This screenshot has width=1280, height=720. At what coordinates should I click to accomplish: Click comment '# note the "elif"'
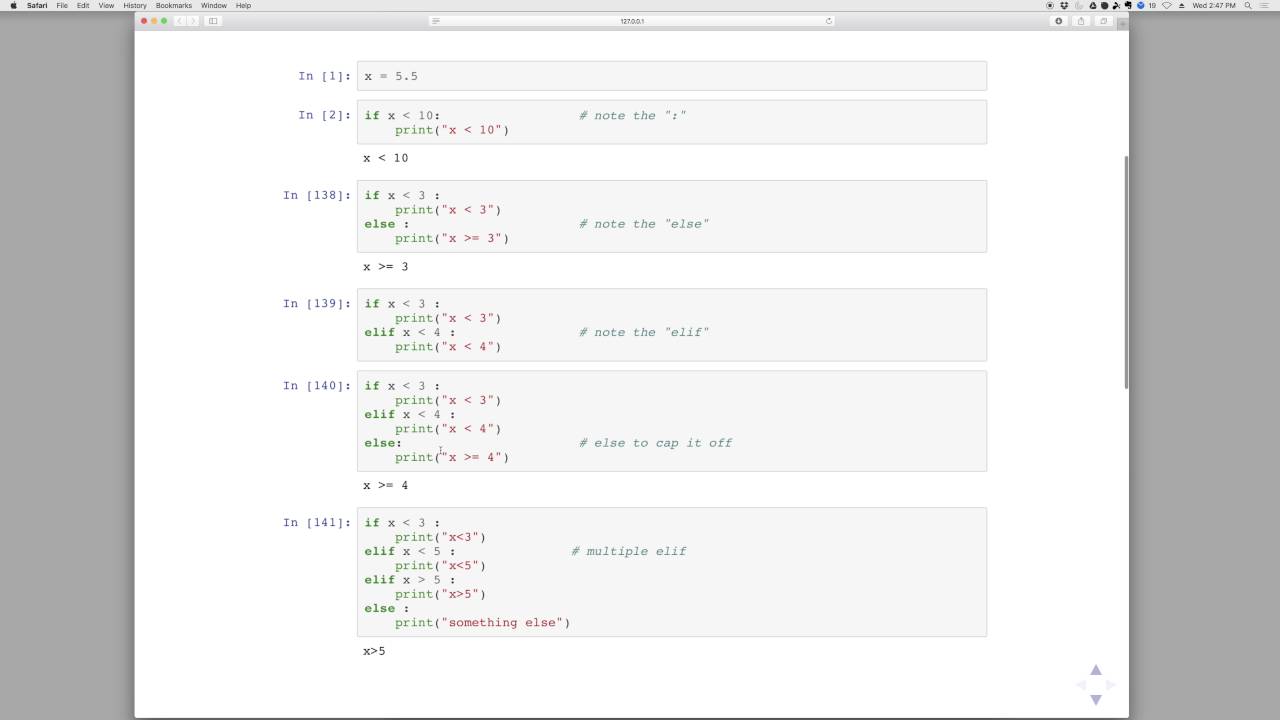click(x=644, y=332)
